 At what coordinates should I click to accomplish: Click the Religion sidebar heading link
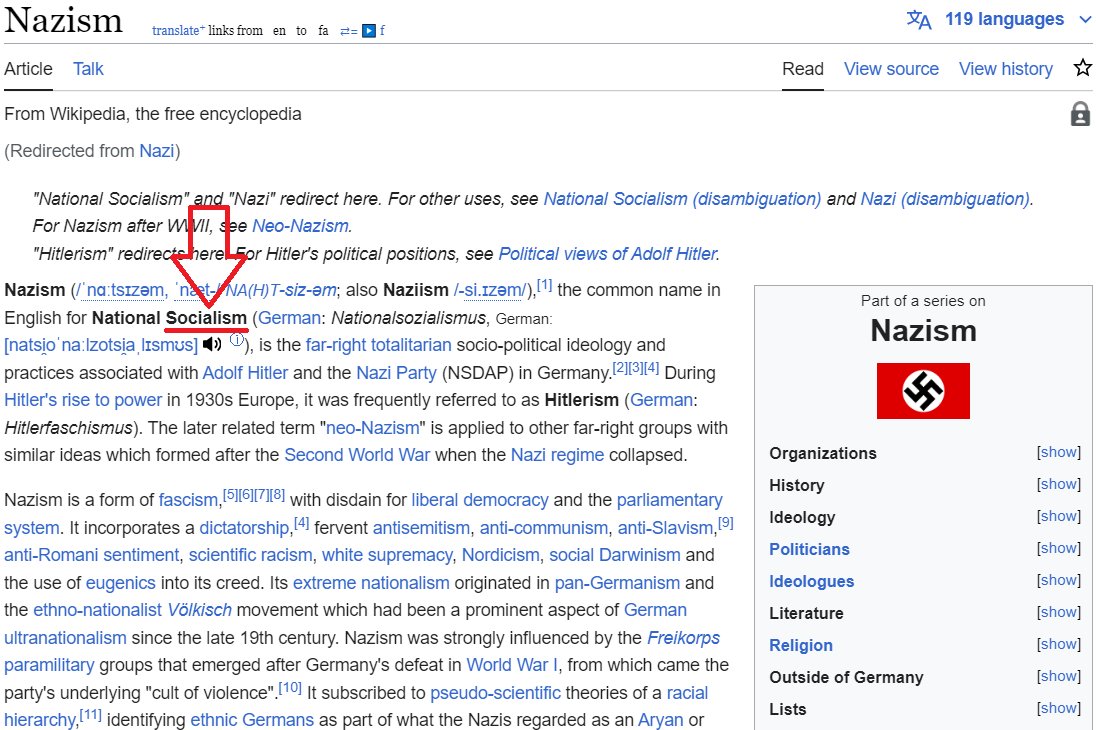point(801,645)
